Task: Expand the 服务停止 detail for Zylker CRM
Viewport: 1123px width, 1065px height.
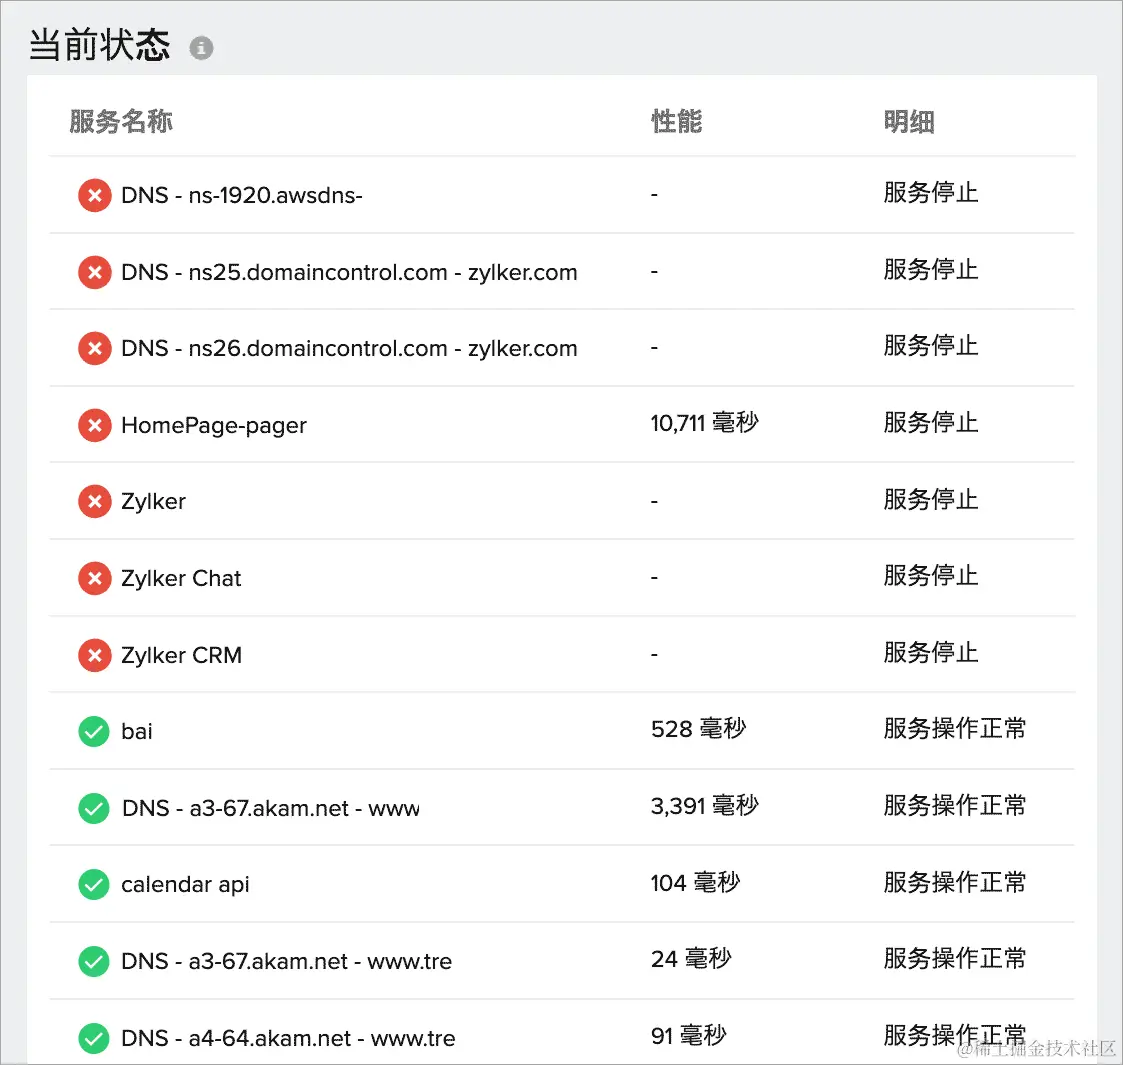Action: 931,652
